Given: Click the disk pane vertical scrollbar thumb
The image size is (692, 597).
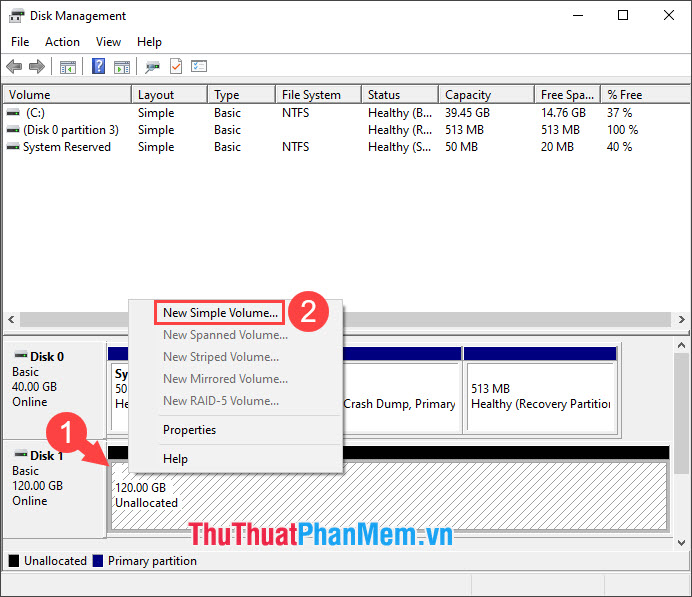Looking at the screenshot, I should [681, 414].
